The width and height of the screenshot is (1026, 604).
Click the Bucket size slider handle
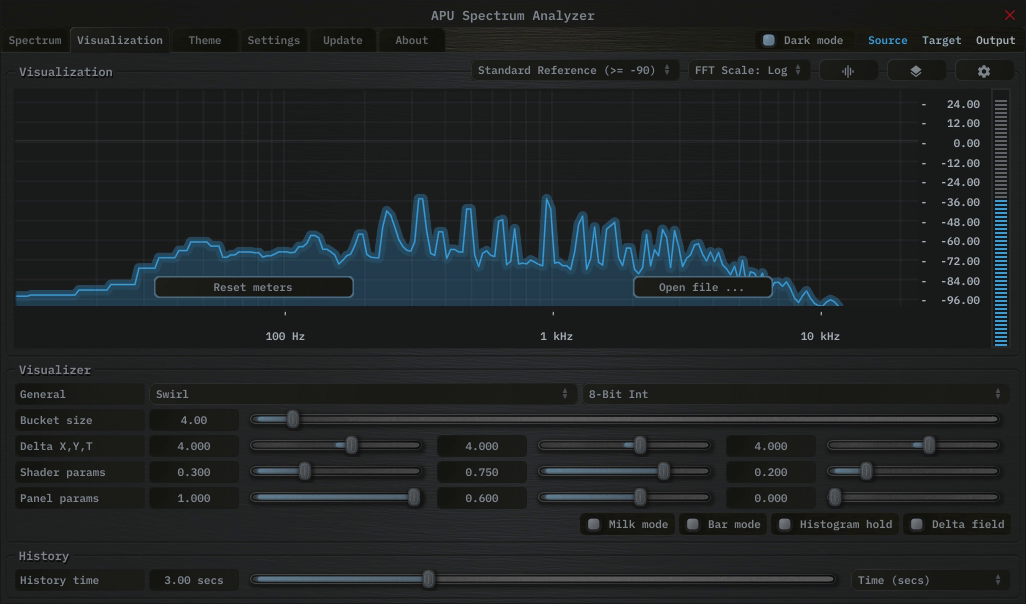click(293, 420)
